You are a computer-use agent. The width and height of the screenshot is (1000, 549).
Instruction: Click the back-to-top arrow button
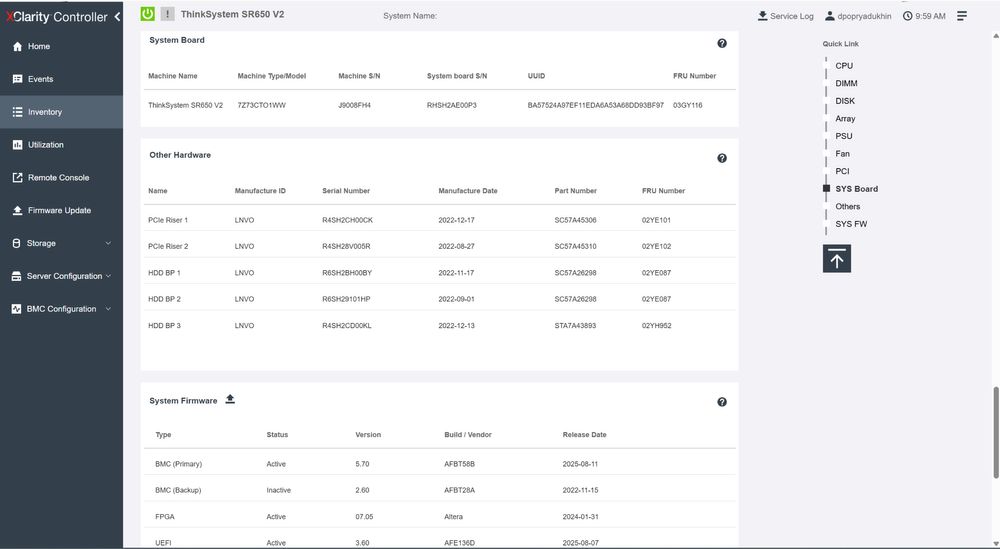coord(836,258)
